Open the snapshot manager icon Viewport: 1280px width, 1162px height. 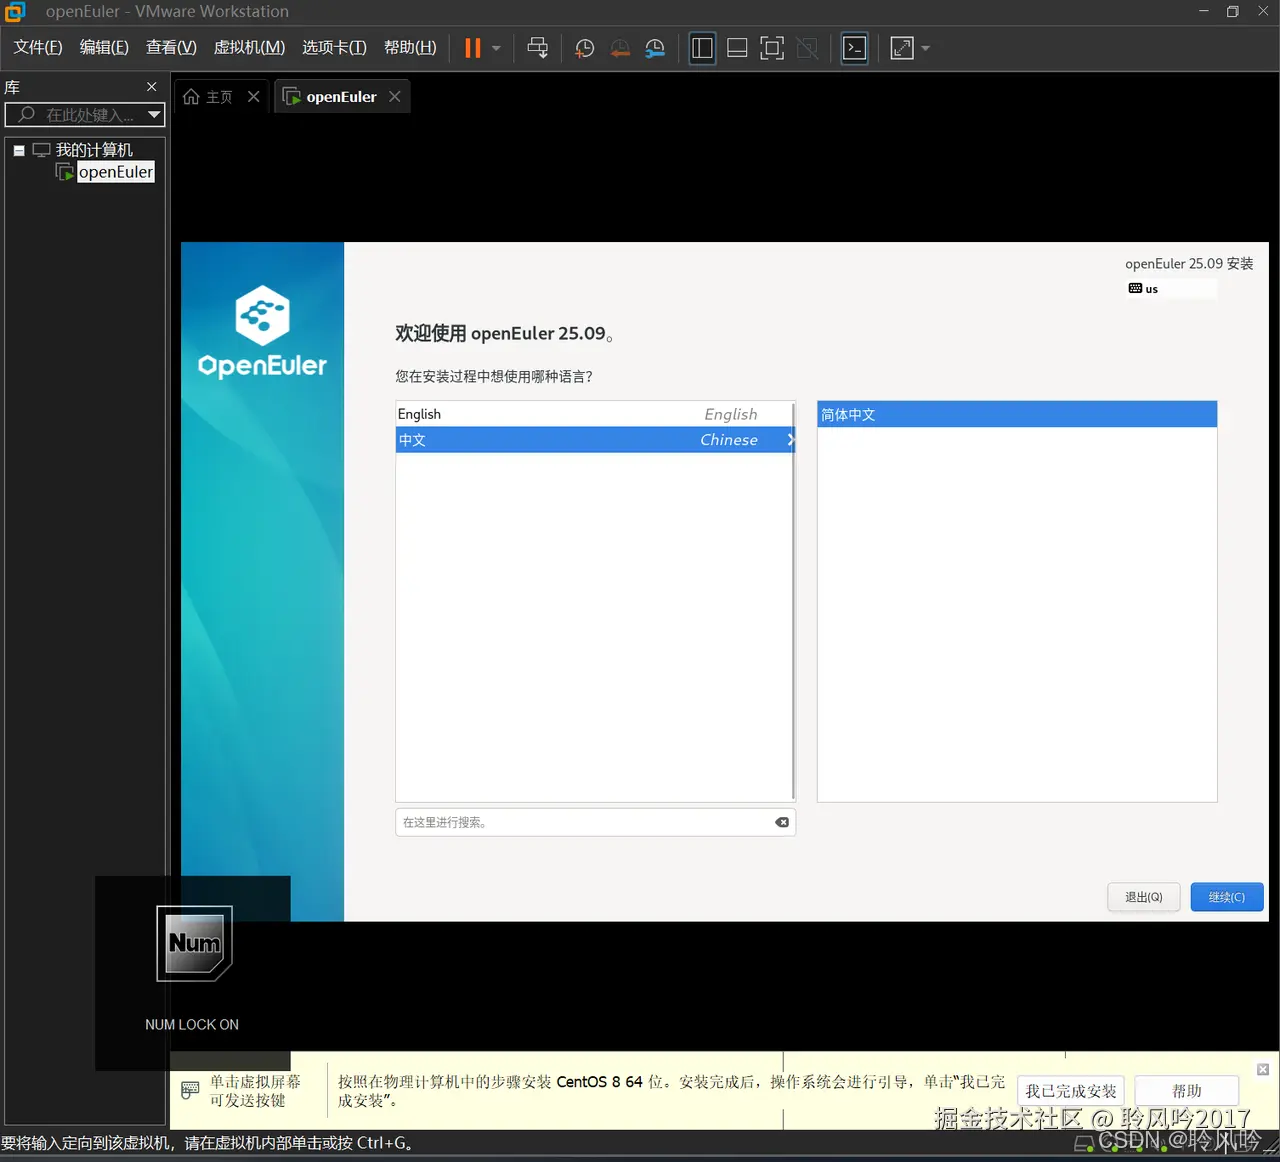point(655,48)
